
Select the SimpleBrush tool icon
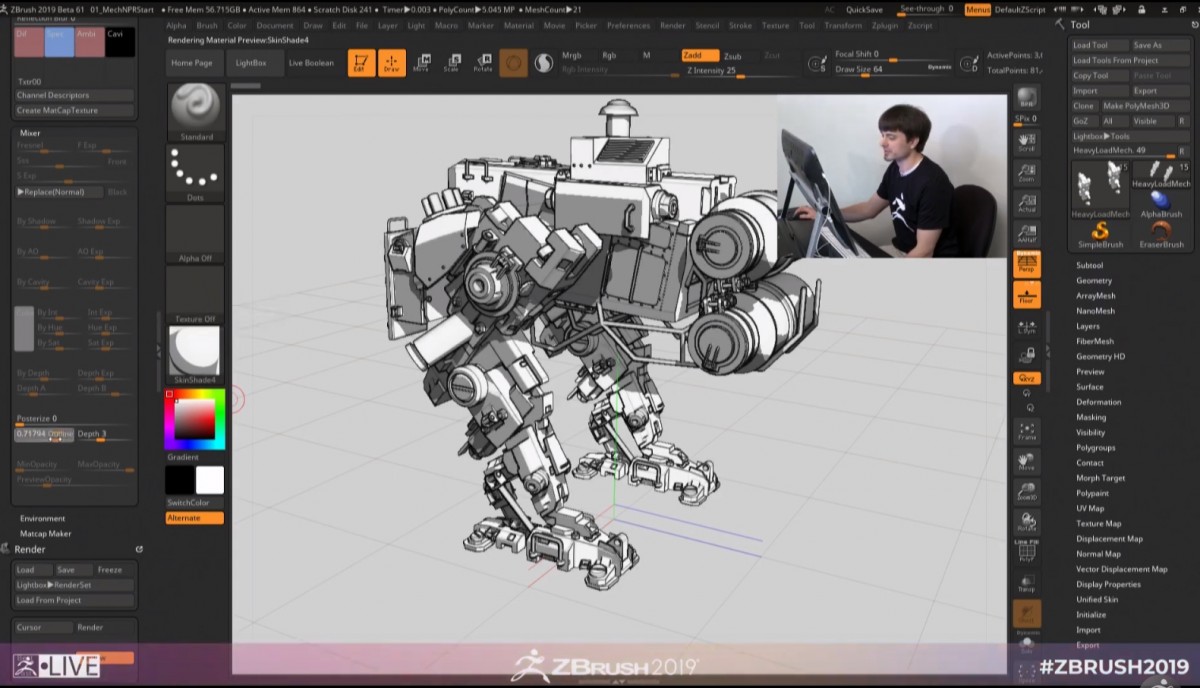(1100, 232)
